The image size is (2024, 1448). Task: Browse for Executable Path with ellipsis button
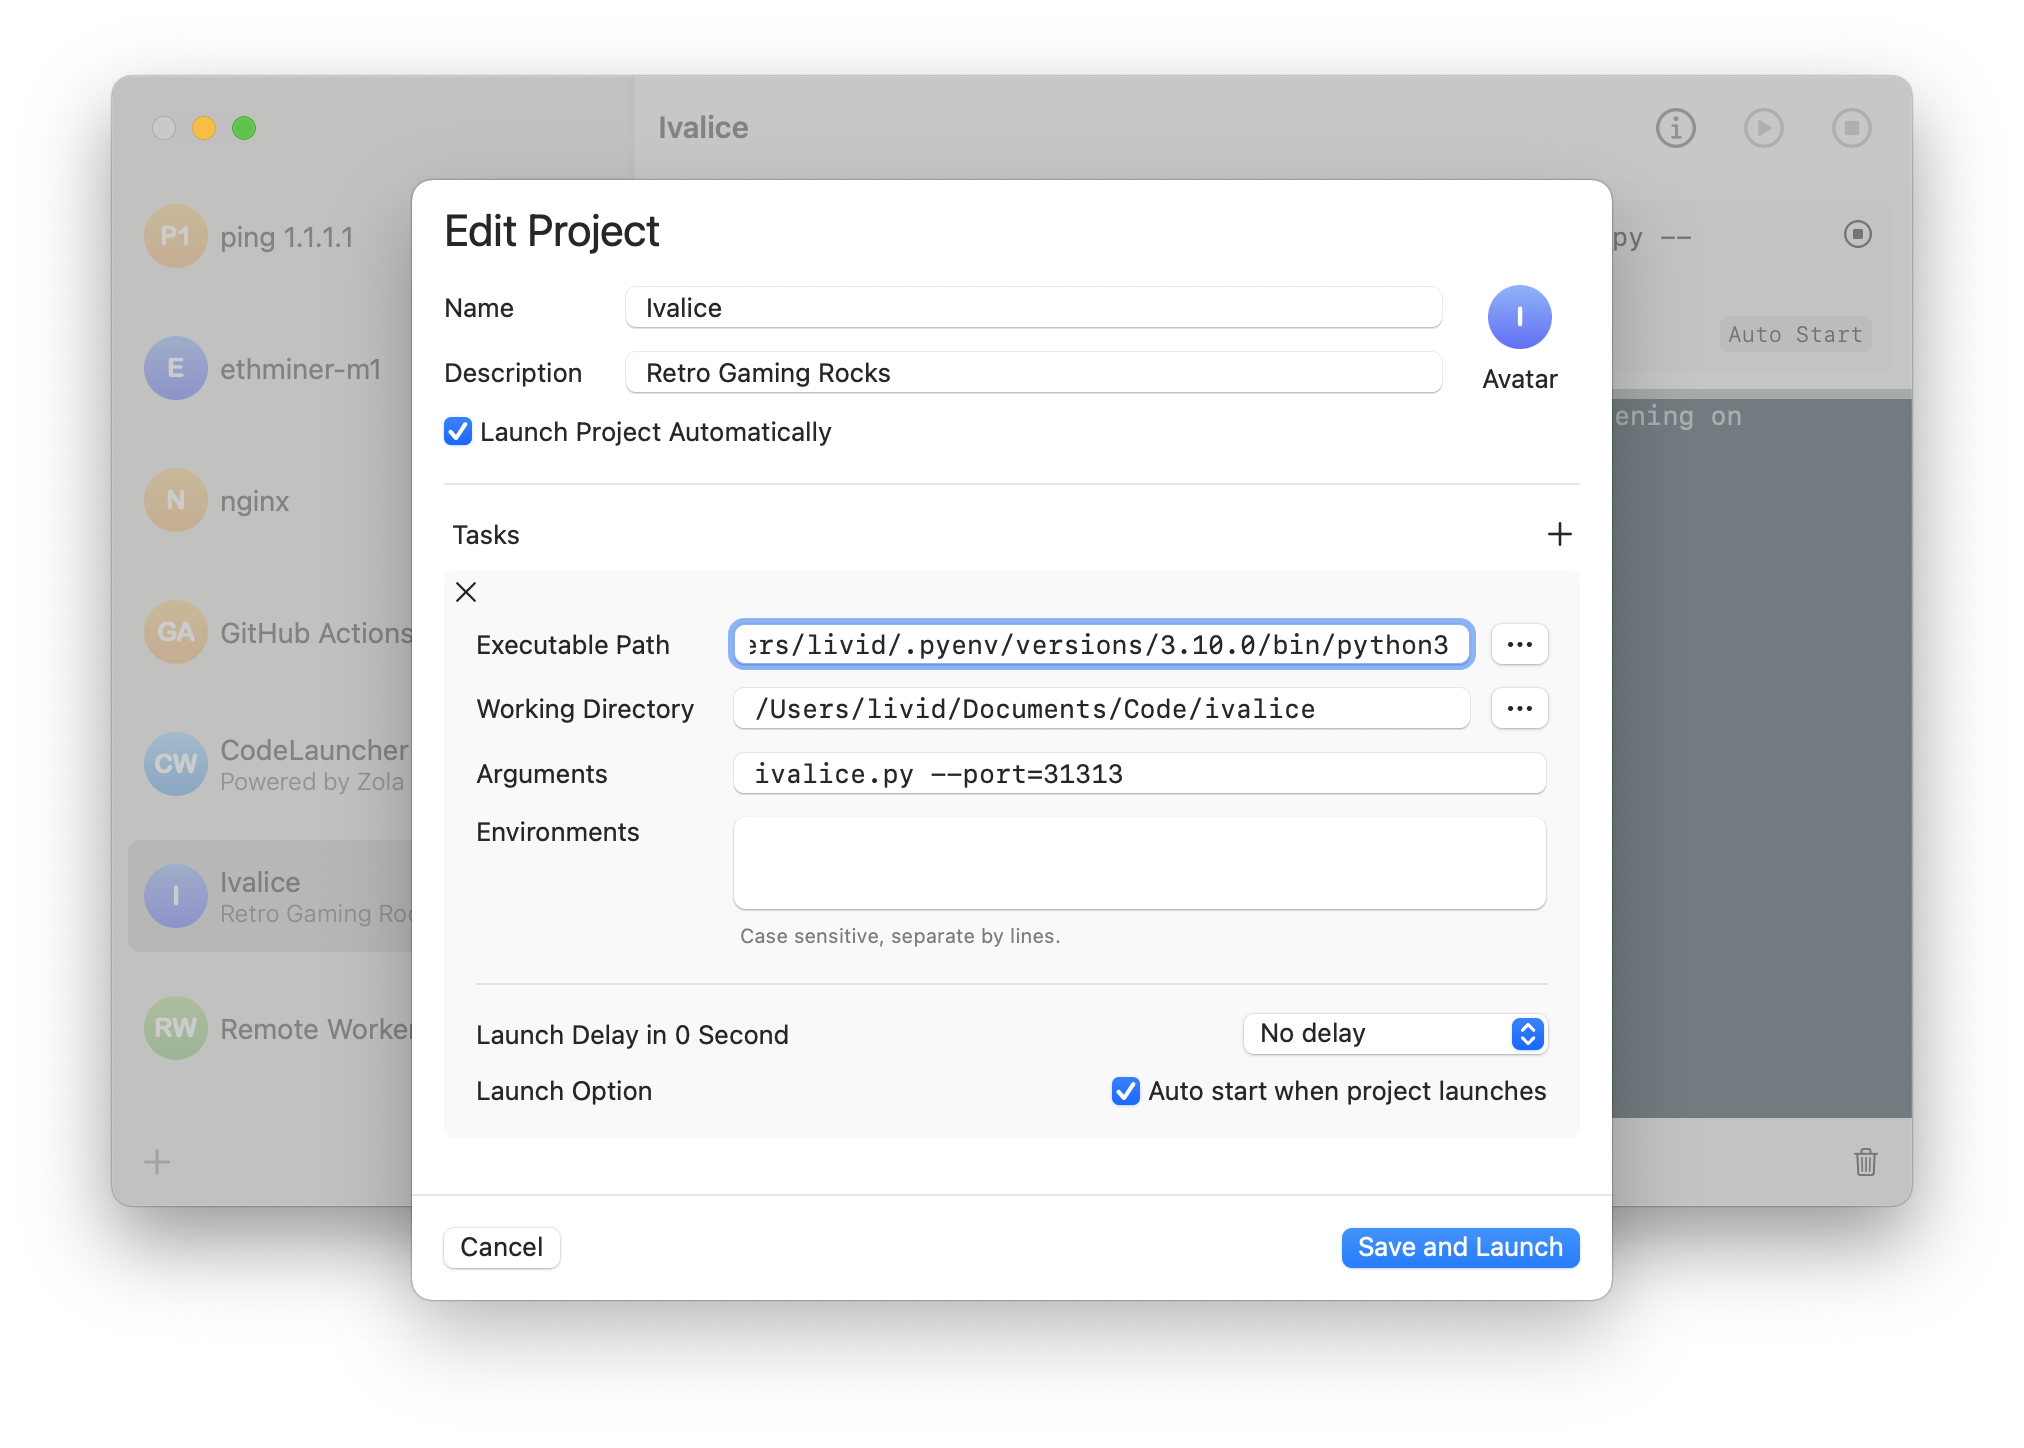1519,645
